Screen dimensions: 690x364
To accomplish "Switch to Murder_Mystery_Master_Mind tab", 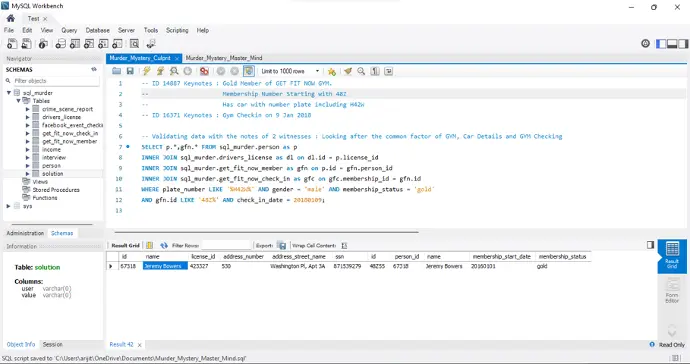I will (x=224, y=58).
